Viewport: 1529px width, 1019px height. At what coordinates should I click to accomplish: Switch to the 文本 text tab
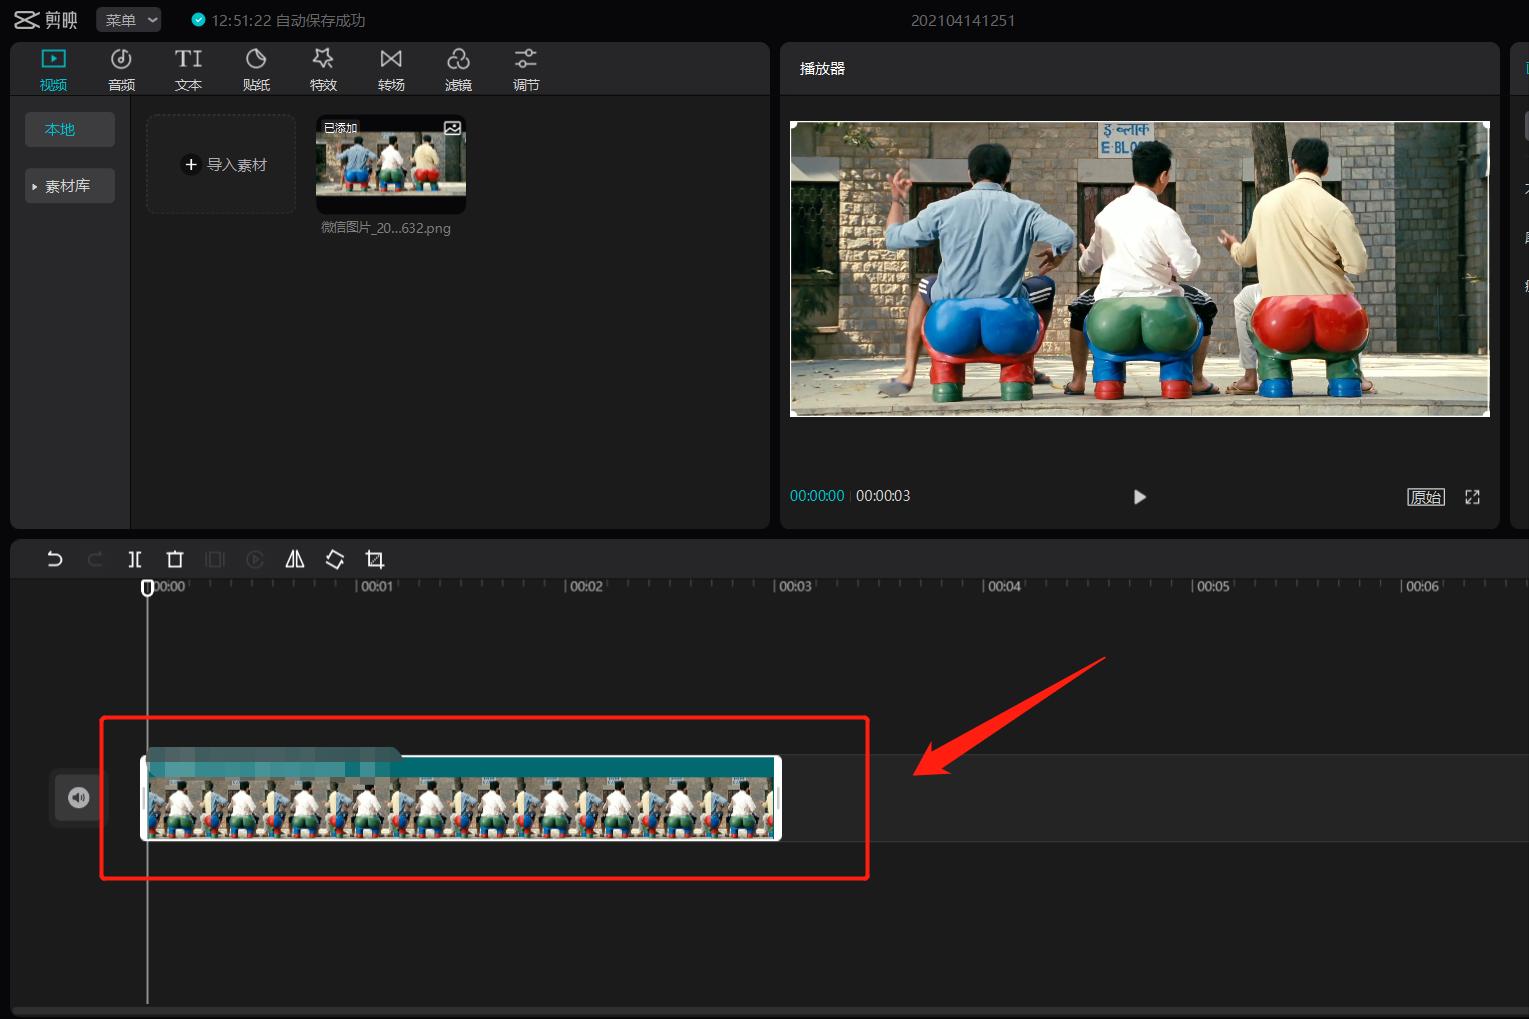(x=188, y=70)
